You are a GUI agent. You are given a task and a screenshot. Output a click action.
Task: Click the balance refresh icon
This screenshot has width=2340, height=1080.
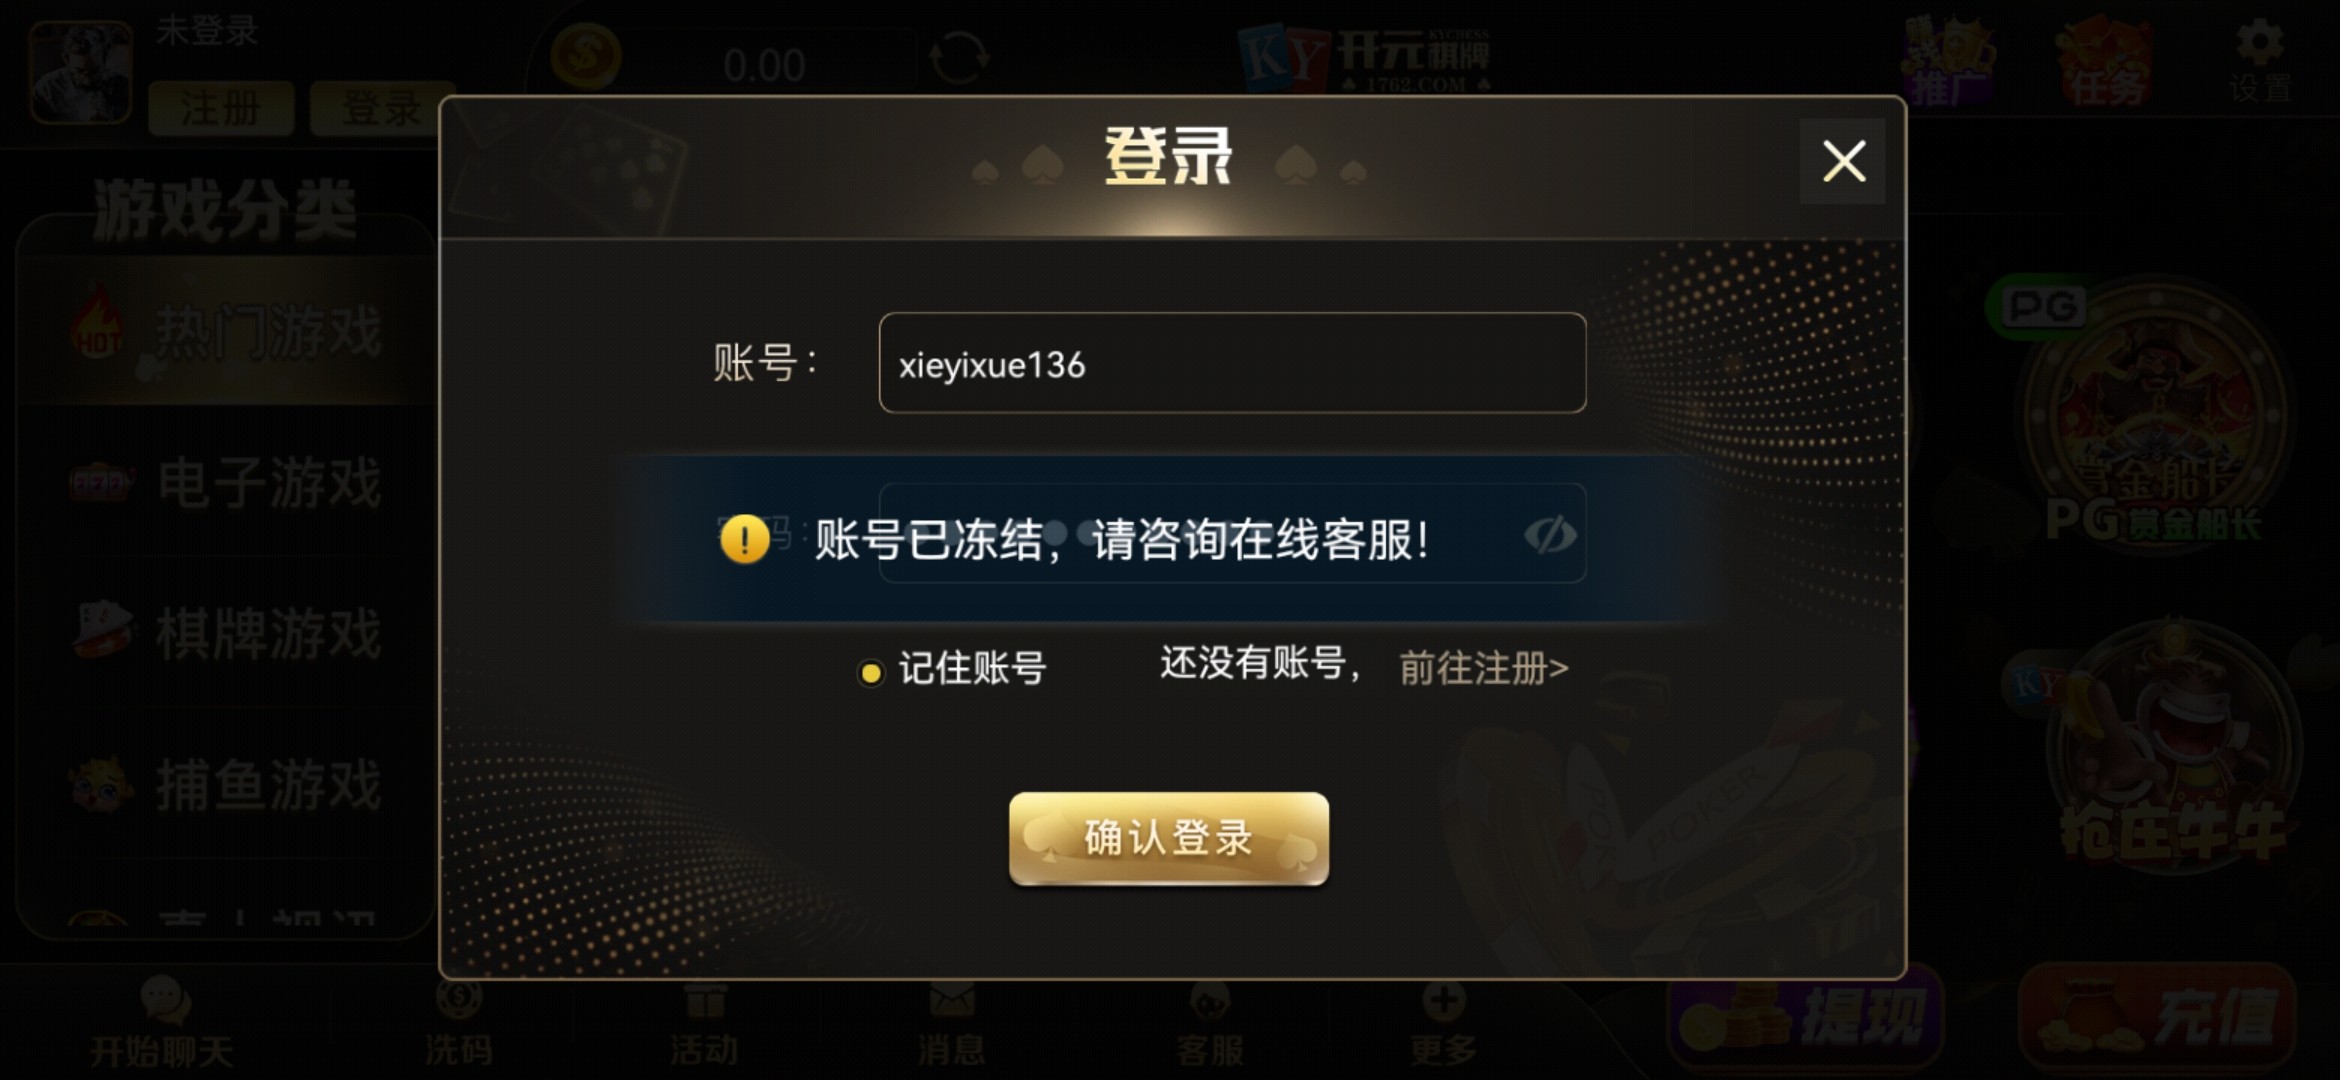(959, 59)
